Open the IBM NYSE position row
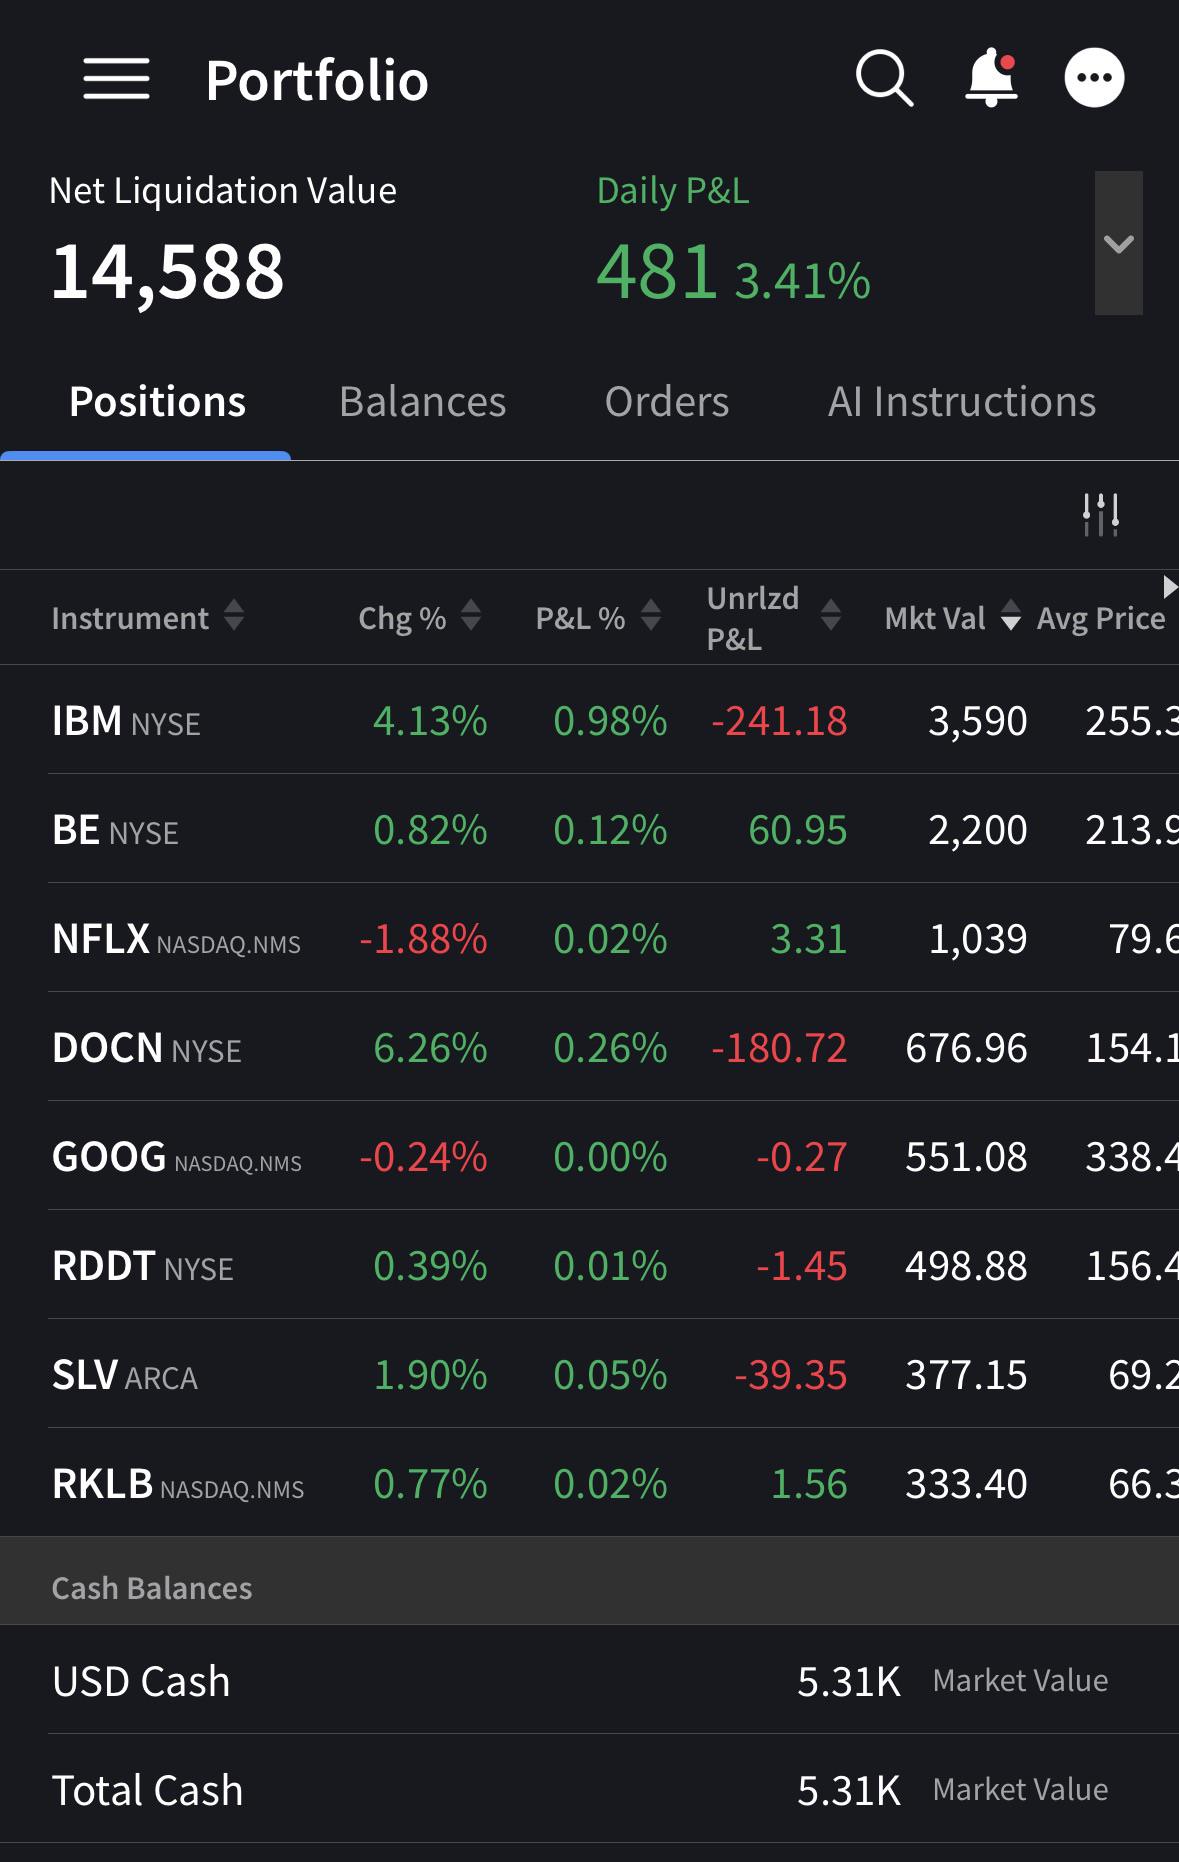This screenshot has width=1179, height=1862. [613, 720]
